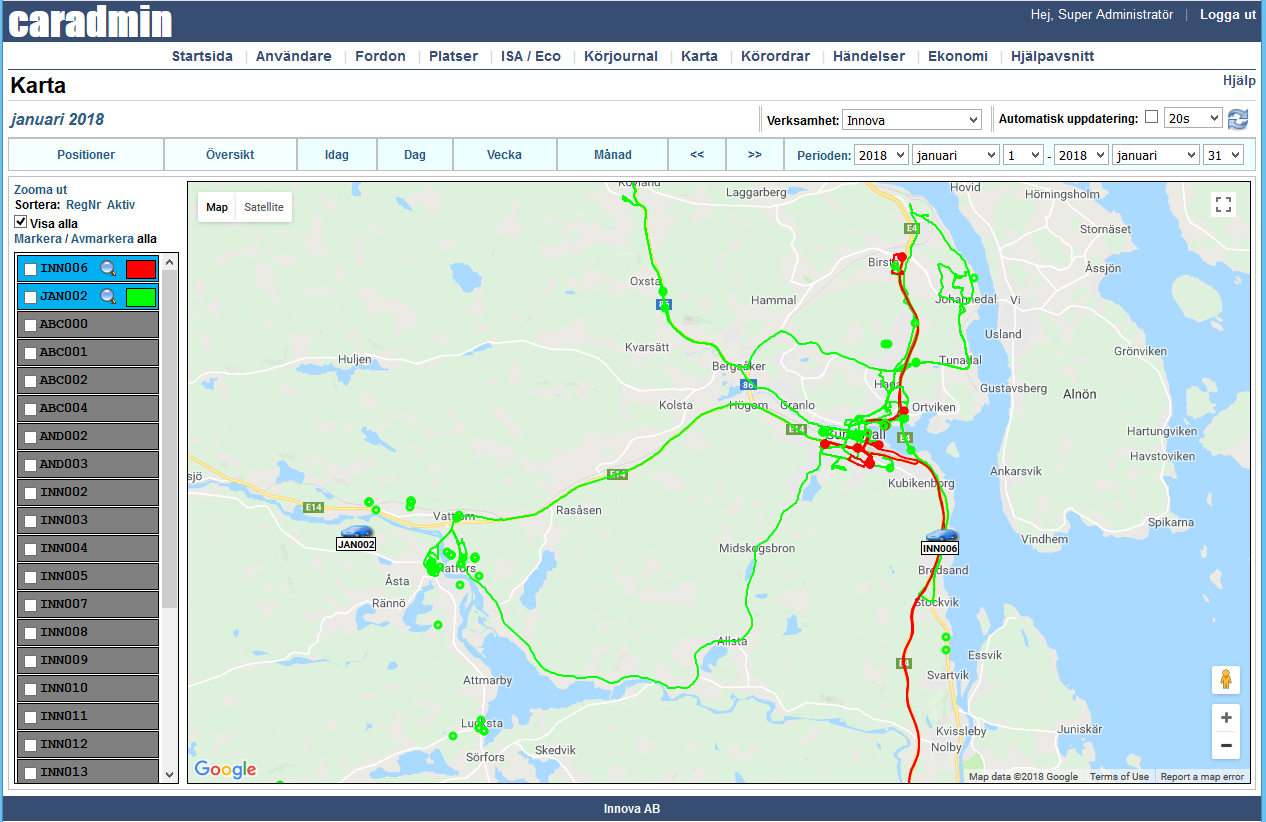This screenshot has height=822, width=1266.
Task: Click the red color swatch for INN006
Action: [x=141, y=268]
